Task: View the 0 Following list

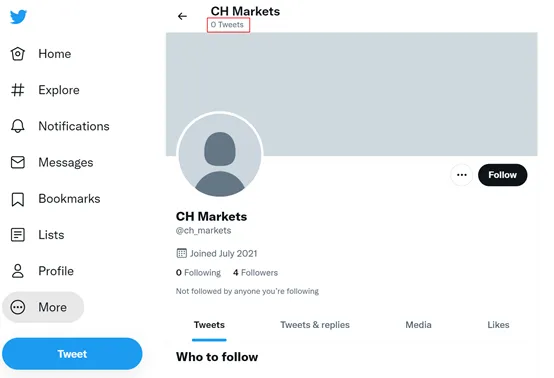Action: point(198,273)
